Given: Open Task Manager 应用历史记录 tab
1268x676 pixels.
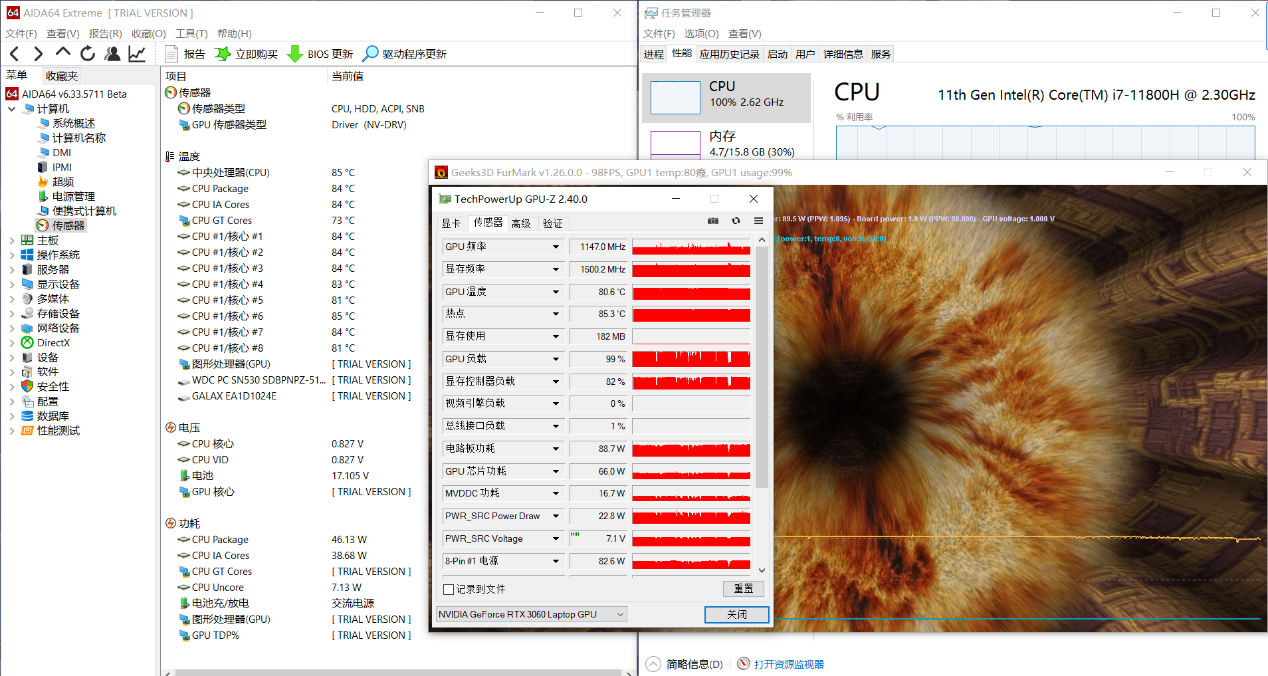Looking at the screenshot, I should click(729, 54).
